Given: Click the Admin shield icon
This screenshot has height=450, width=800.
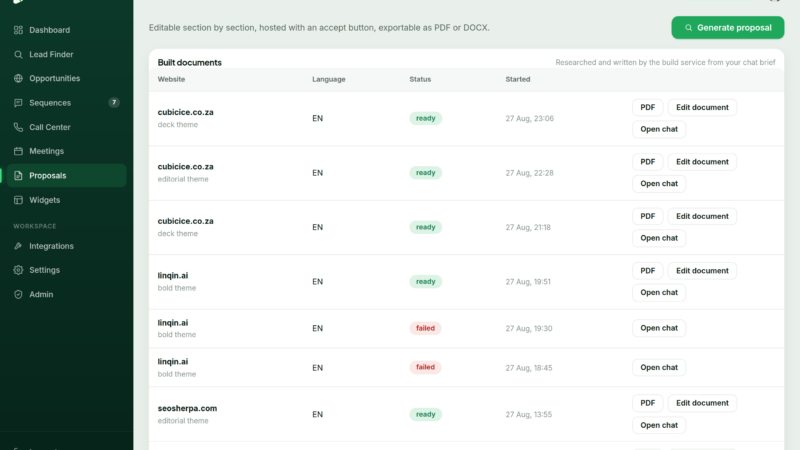Looking at the screenshot, I should click(x=18, y=294).
